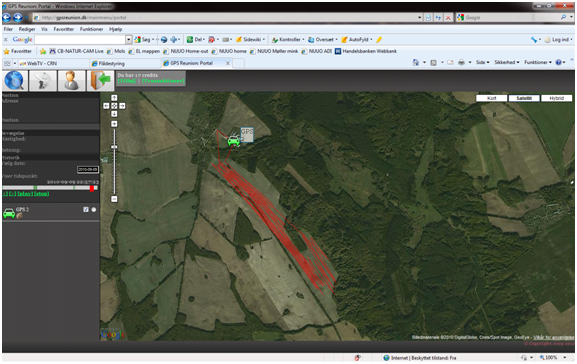Open the Filer menu
Image resolution: width=577 pixels, height=364 pixels.
8,29
